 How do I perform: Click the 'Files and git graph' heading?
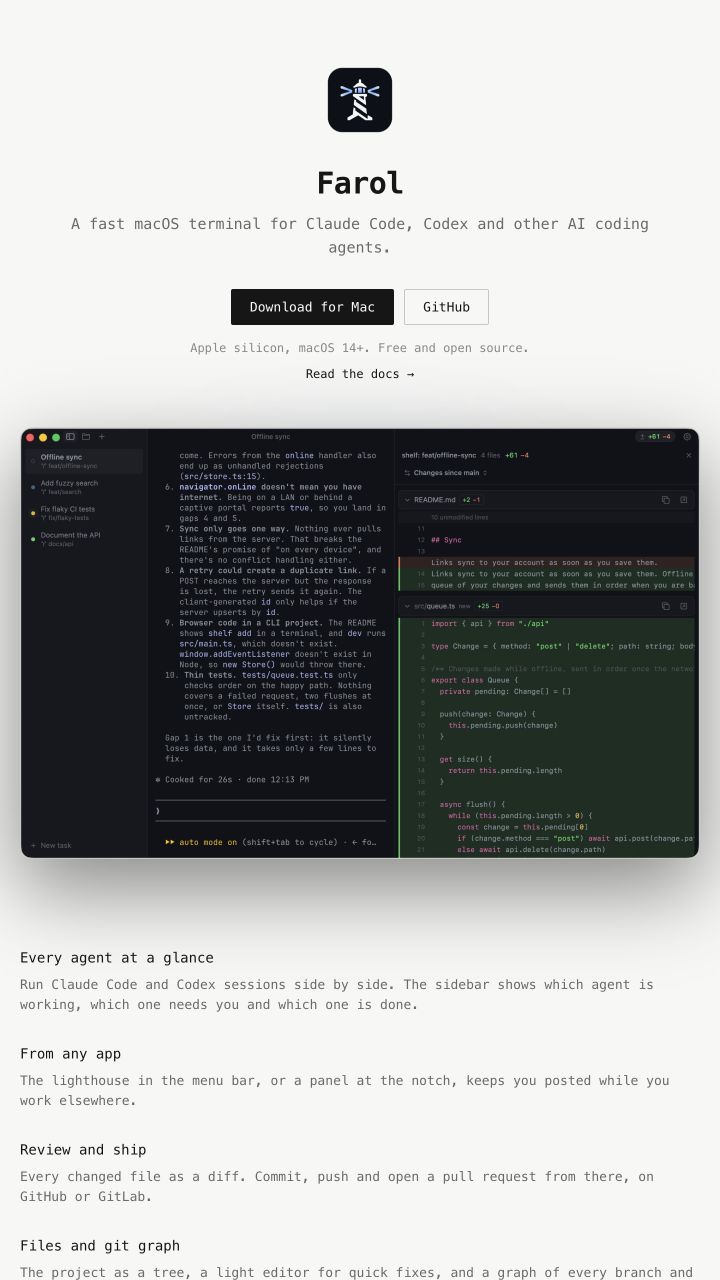click(x=100, y=1246)
